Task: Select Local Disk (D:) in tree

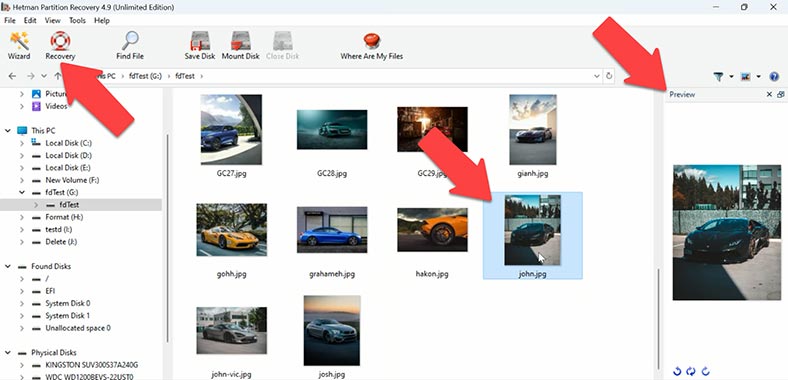Action: click(68, 156)
